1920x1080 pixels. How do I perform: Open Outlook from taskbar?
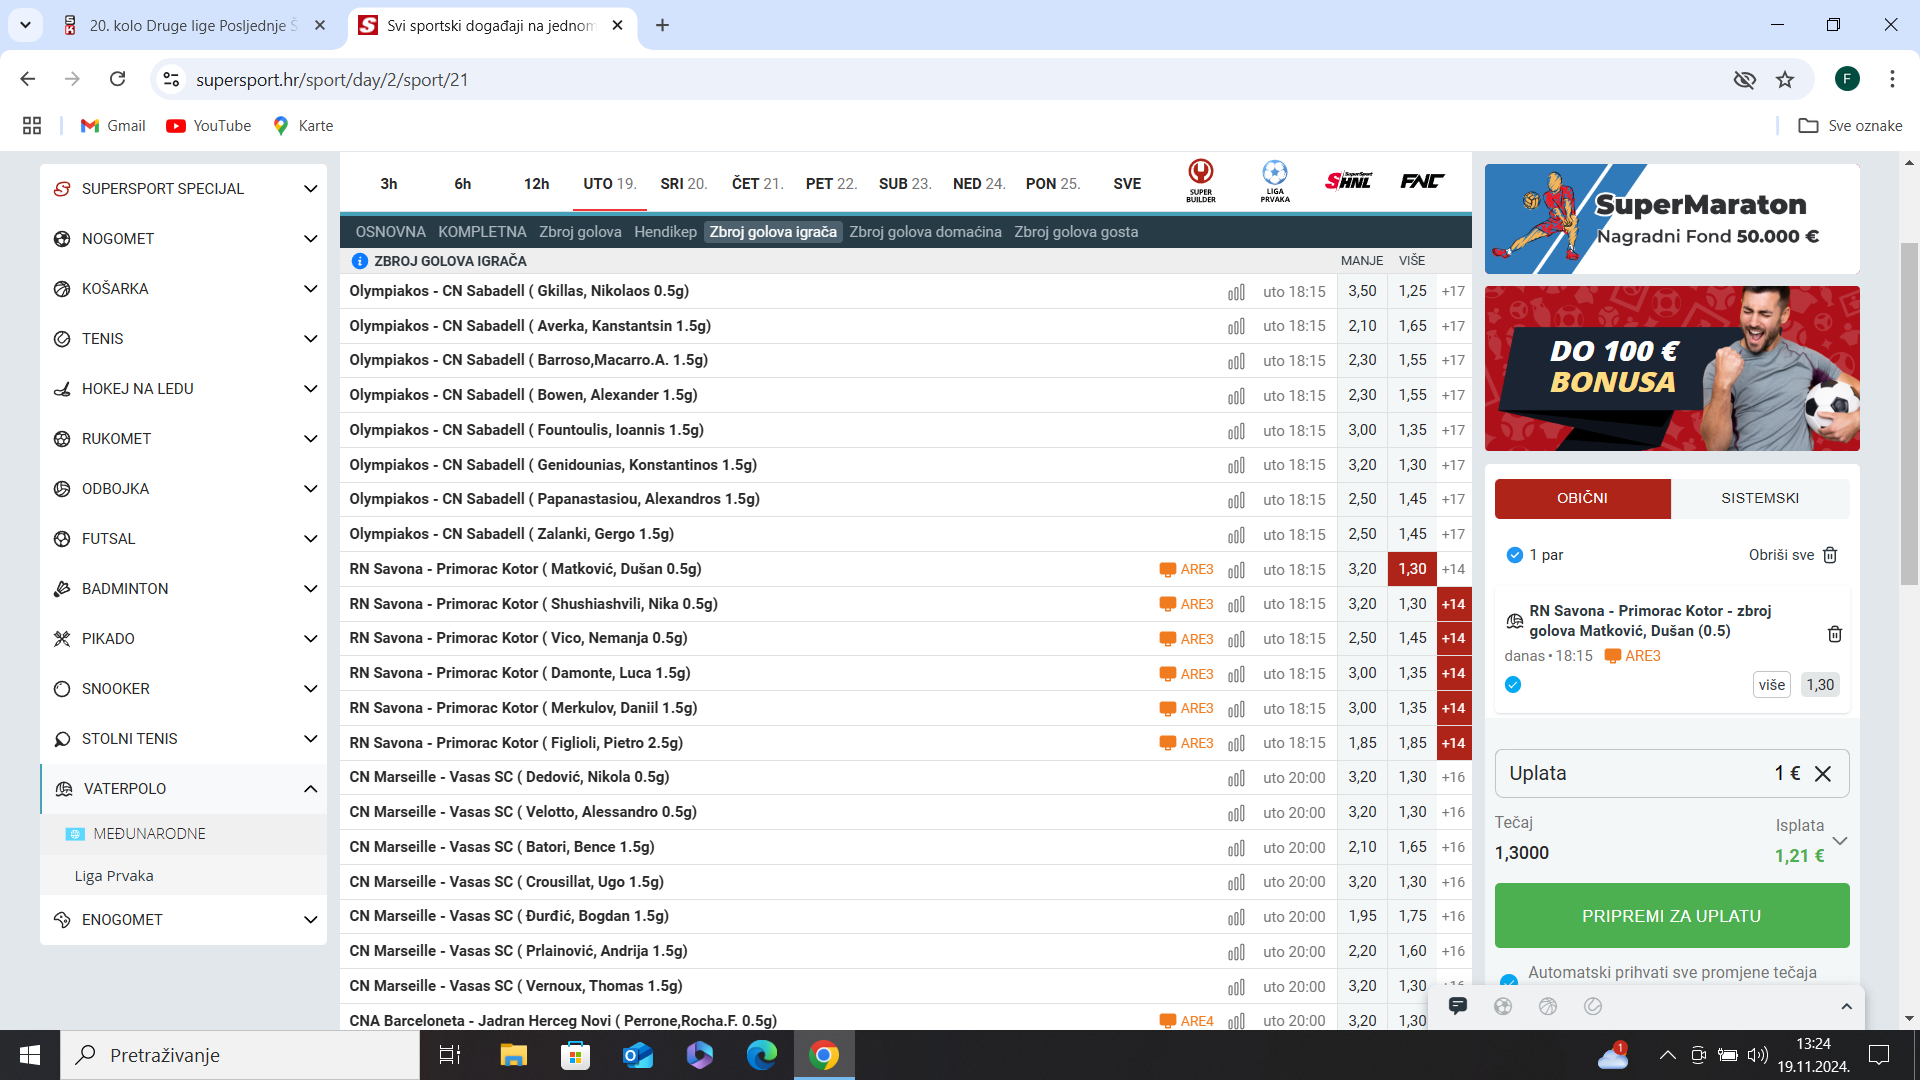pyautogui.click(x=637, y=1055)
